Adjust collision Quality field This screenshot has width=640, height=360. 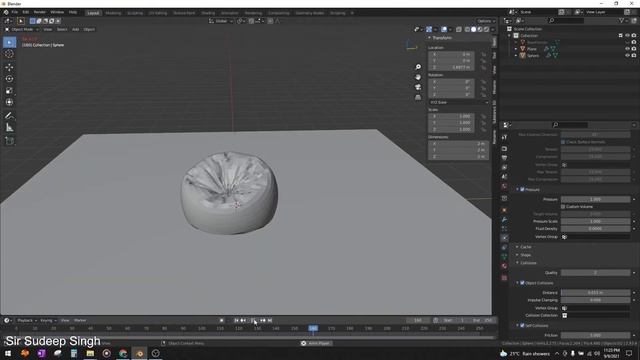tap(596, 273)
